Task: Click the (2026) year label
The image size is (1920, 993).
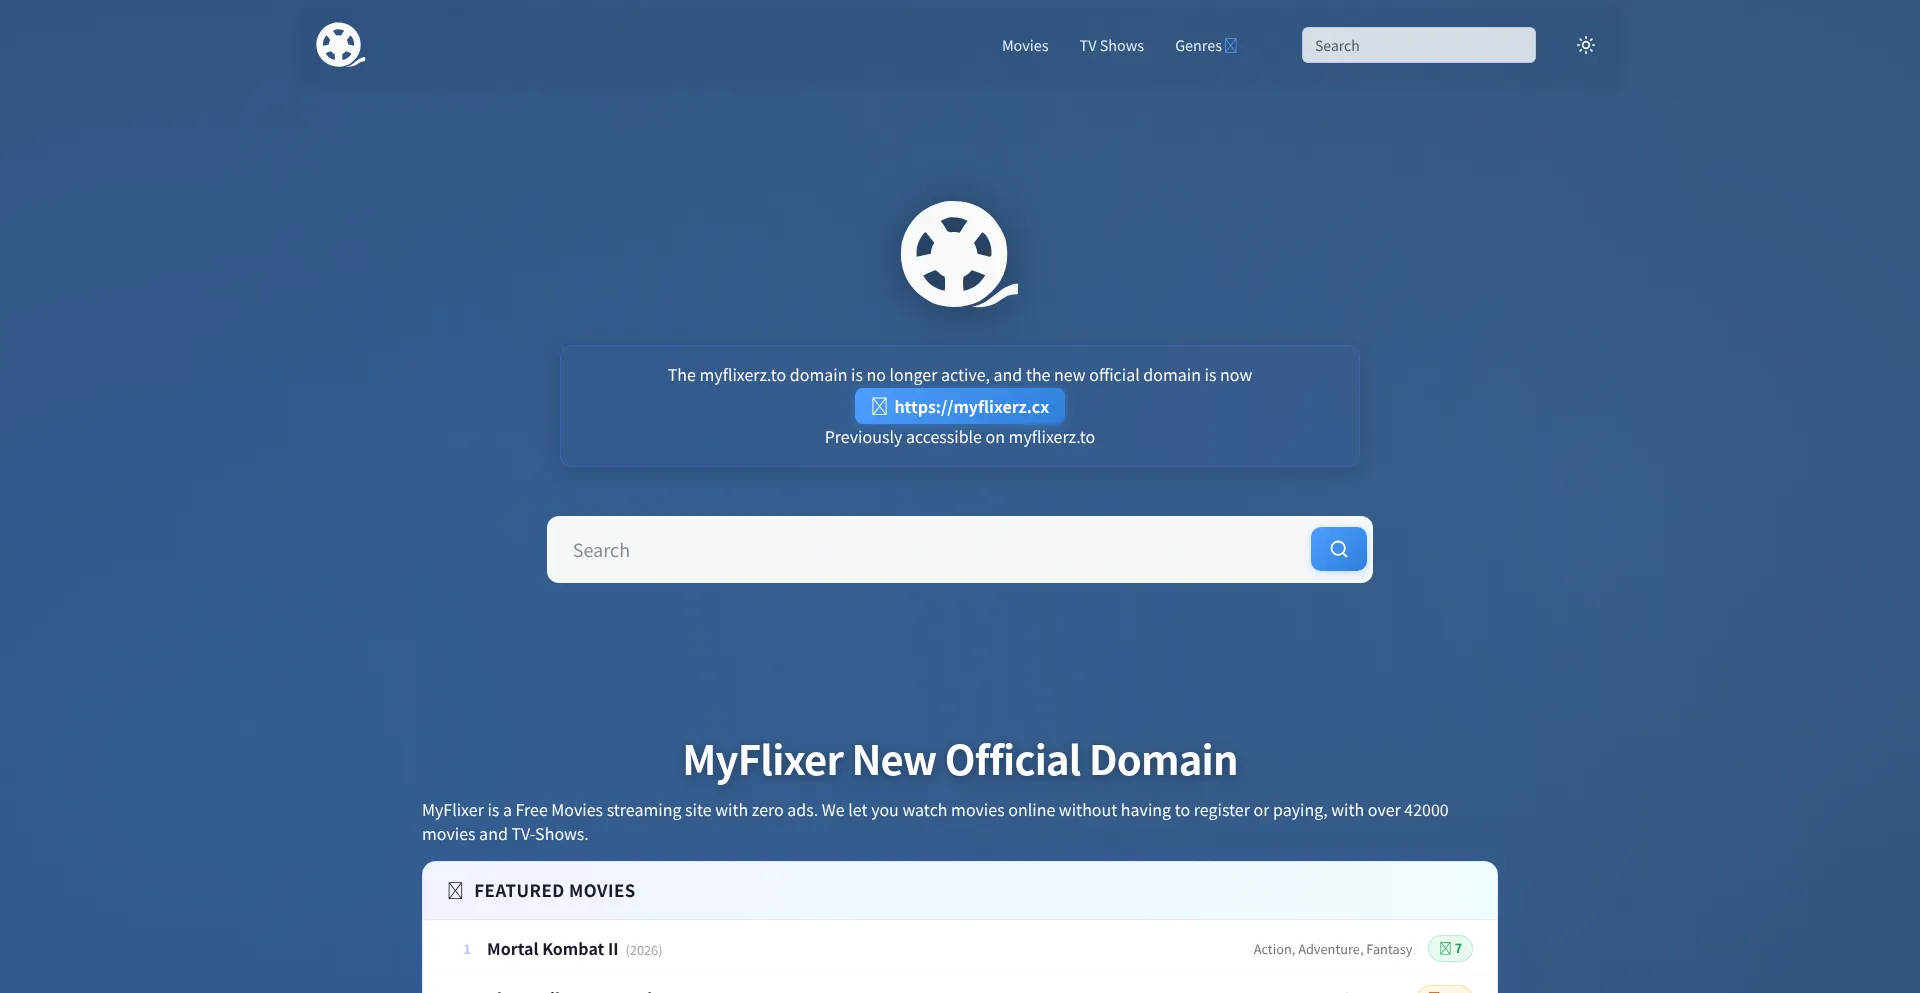Action: pyautogui.click(x=644, y=950)
